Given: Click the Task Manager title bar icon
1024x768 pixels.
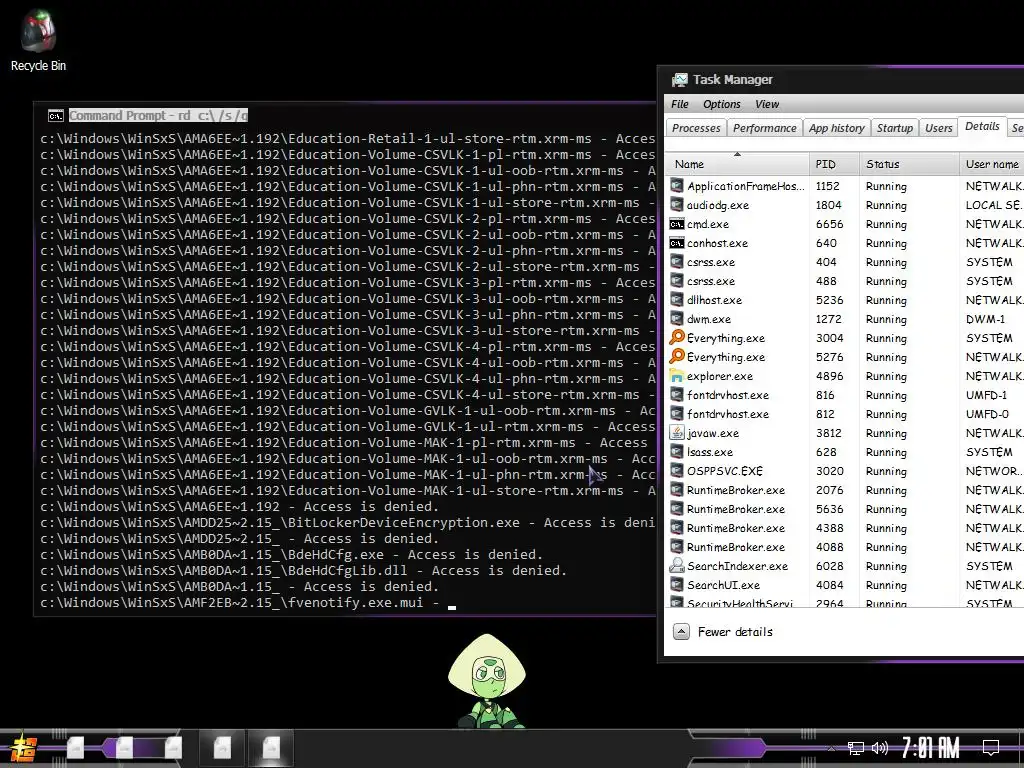Looking at the screenshot, I should [680, 80].
